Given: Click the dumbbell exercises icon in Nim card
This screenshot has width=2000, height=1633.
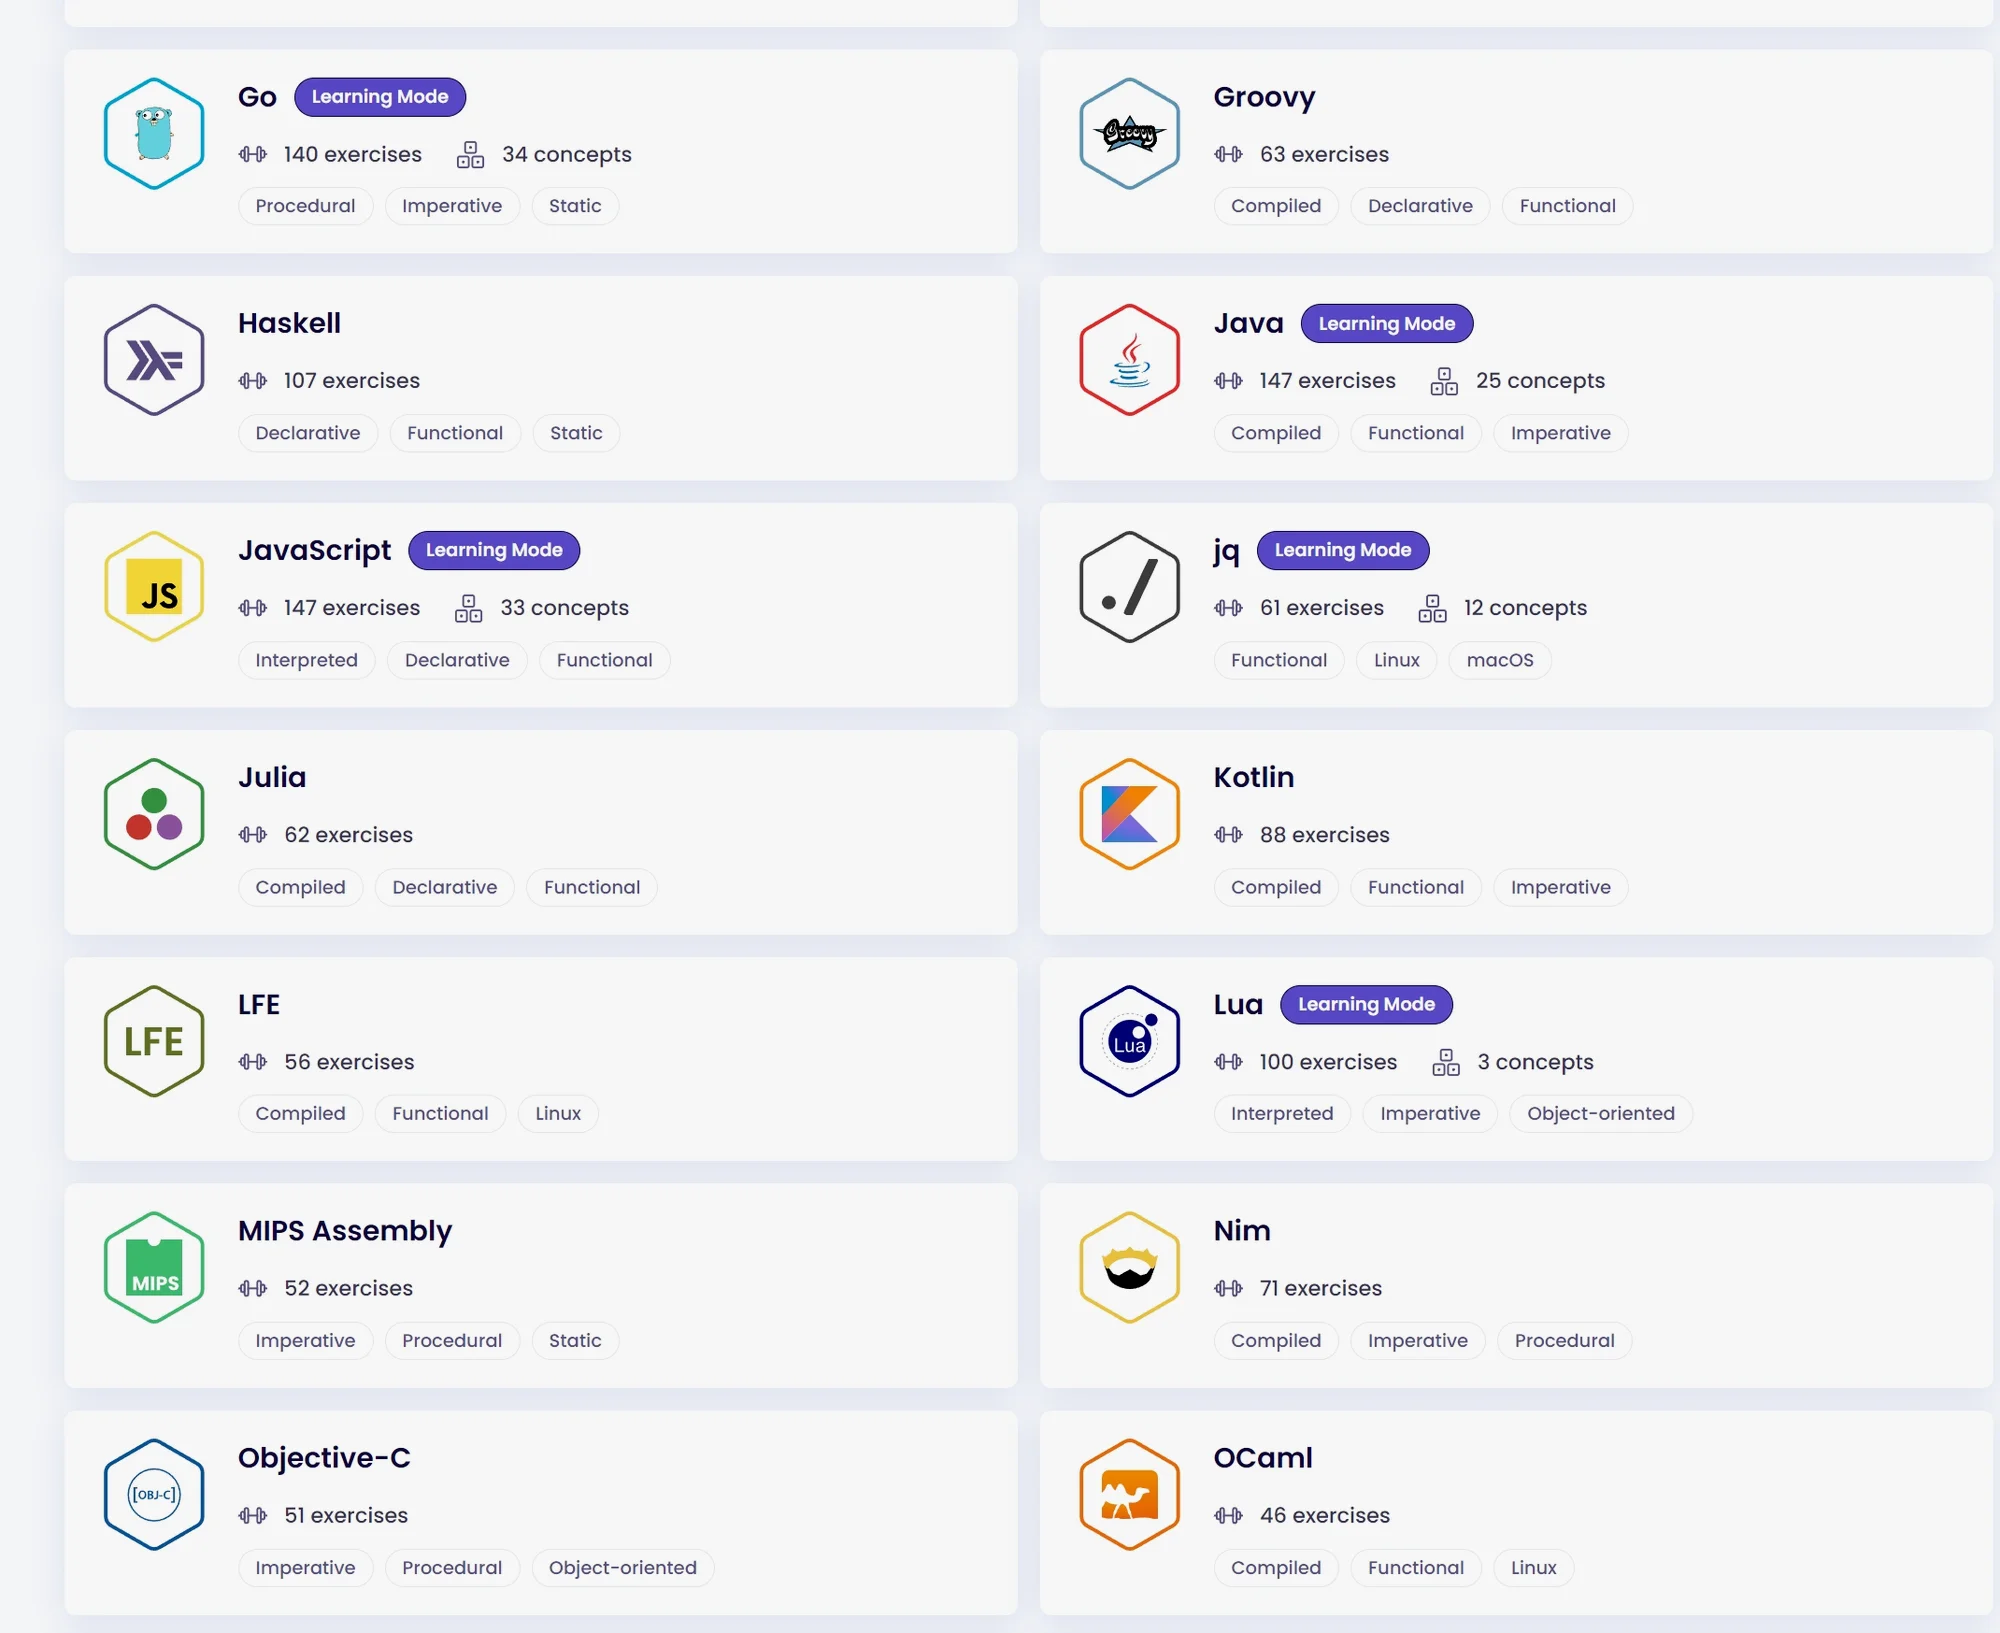Looking at the screenshot, I should (x=1228, y=1289).
